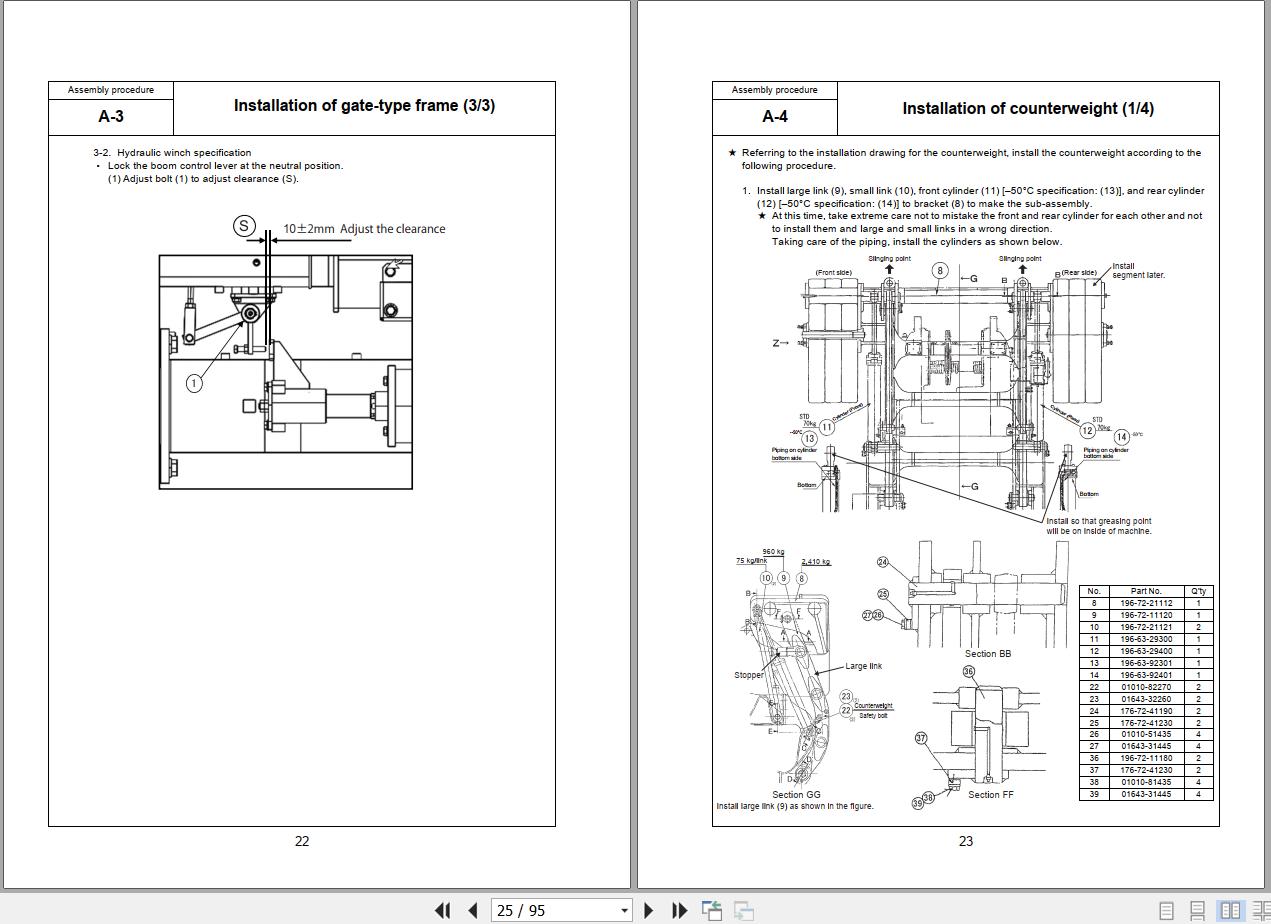
Task: Click the 'Section FF' caption
Action: [990, 795]
